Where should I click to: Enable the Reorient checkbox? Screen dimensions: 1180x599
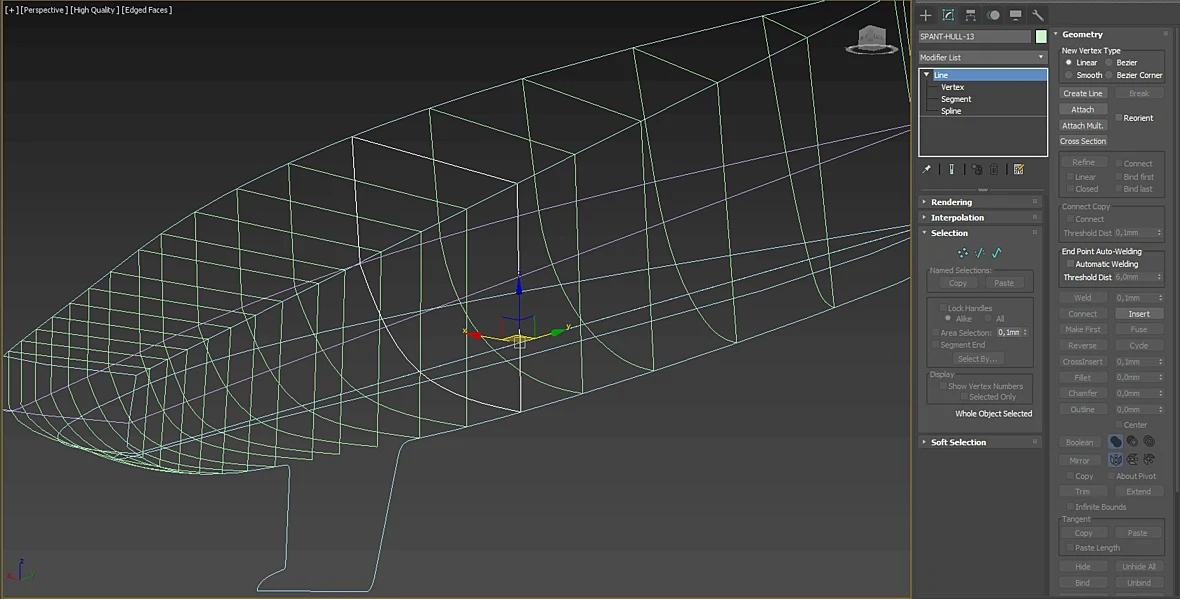[x=1118, y=118]
